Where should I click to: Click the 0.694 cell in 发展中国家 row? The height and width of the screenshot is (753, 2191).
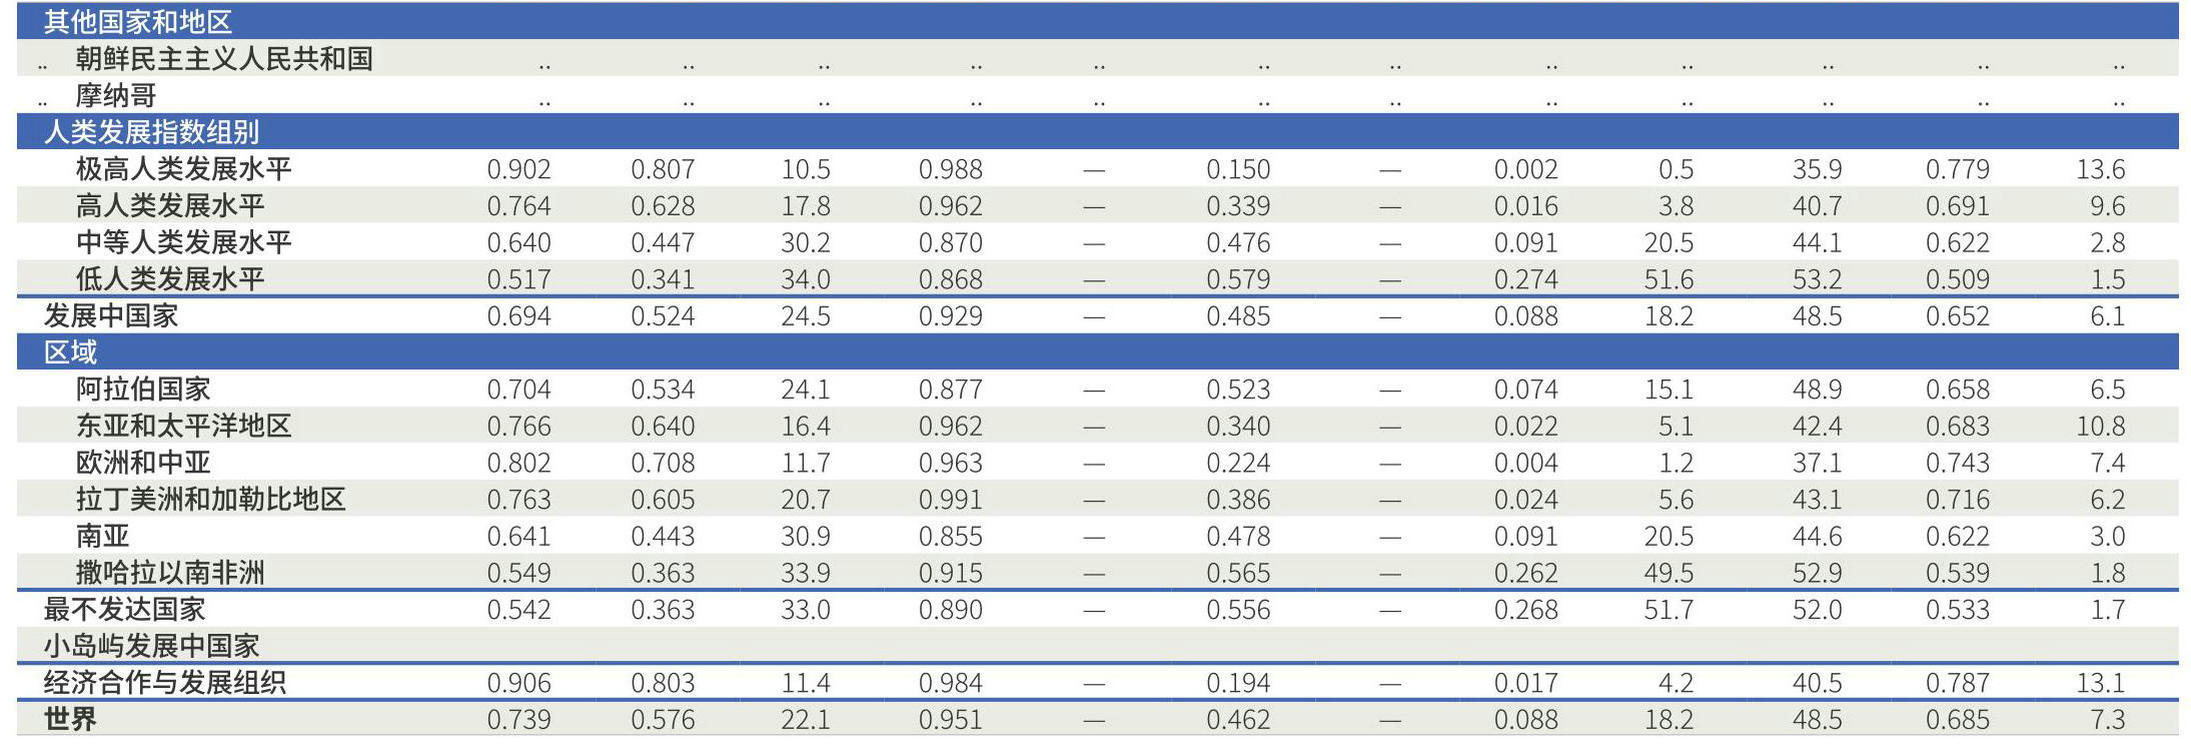518,317
